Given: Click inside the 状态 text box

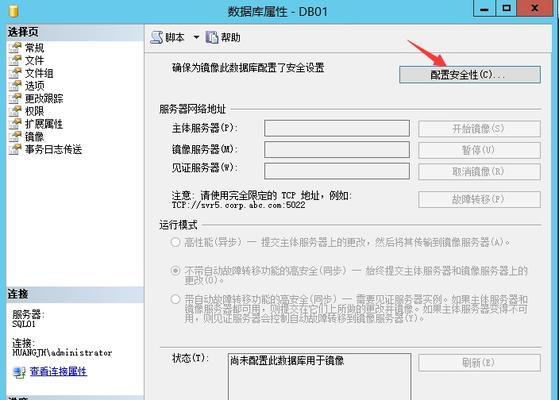Looking at the screenshot, I should point(319,376).
